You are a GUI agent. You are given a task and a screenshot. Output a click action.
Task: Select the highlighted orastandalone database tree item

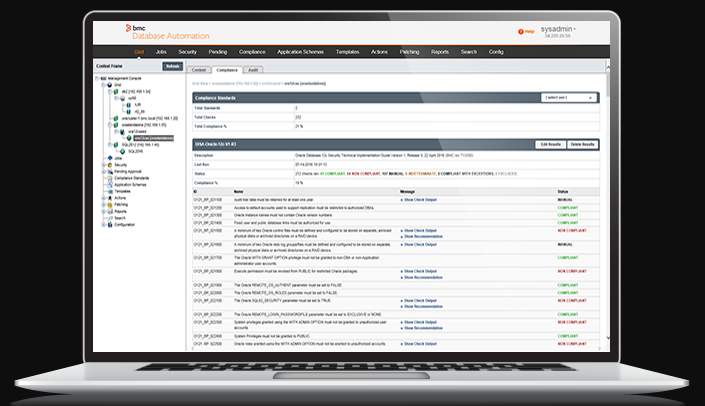tap(154, 138)
